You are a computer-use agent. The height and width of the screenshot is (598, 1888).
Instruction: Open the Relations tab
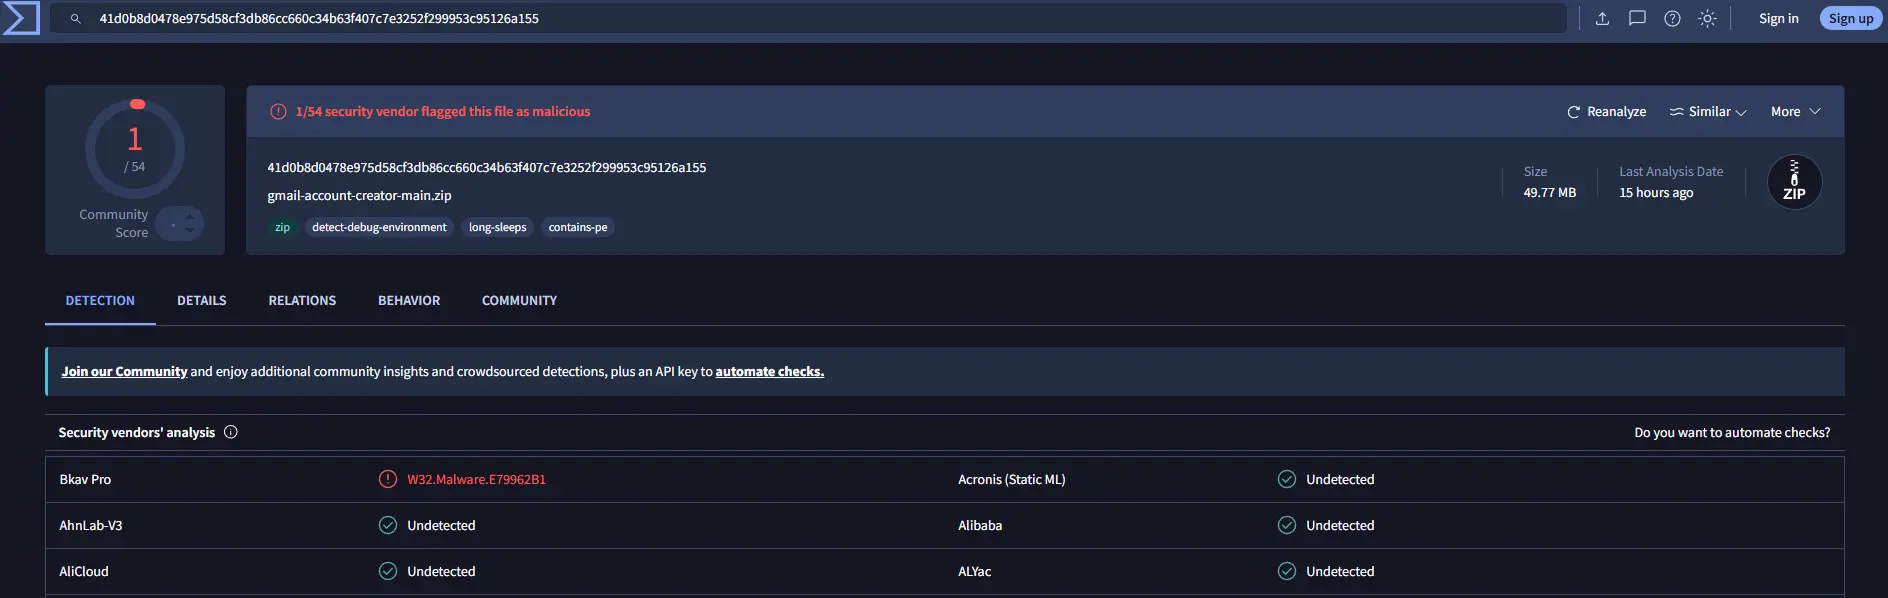coord(302,300)
